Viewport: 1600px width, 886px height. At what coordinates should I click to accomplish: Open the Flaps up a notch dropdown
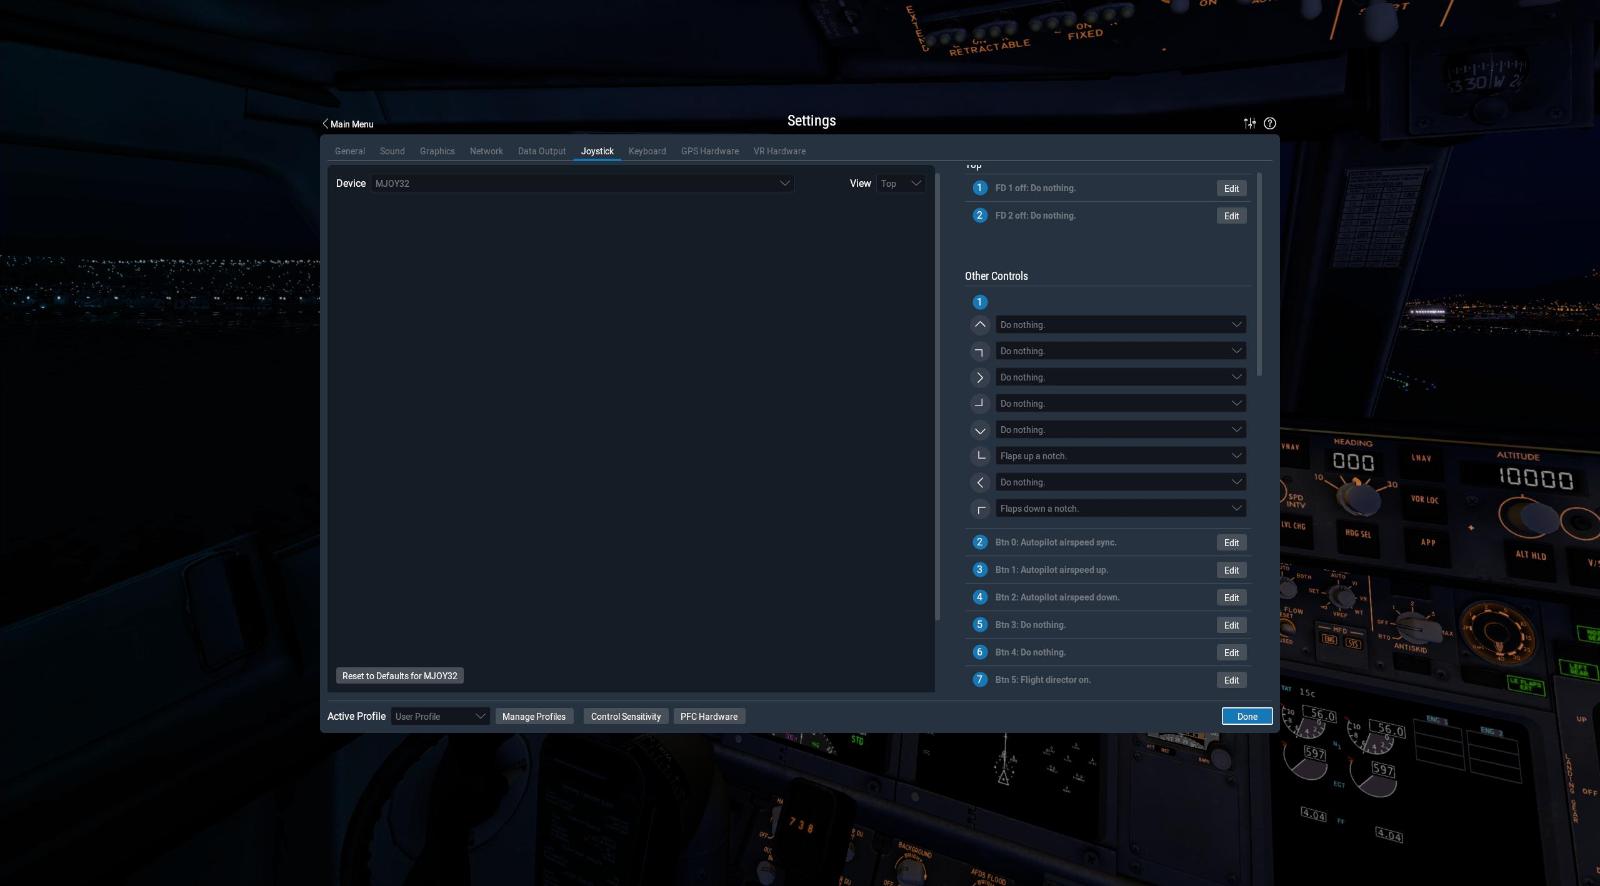click(1121, 456)
